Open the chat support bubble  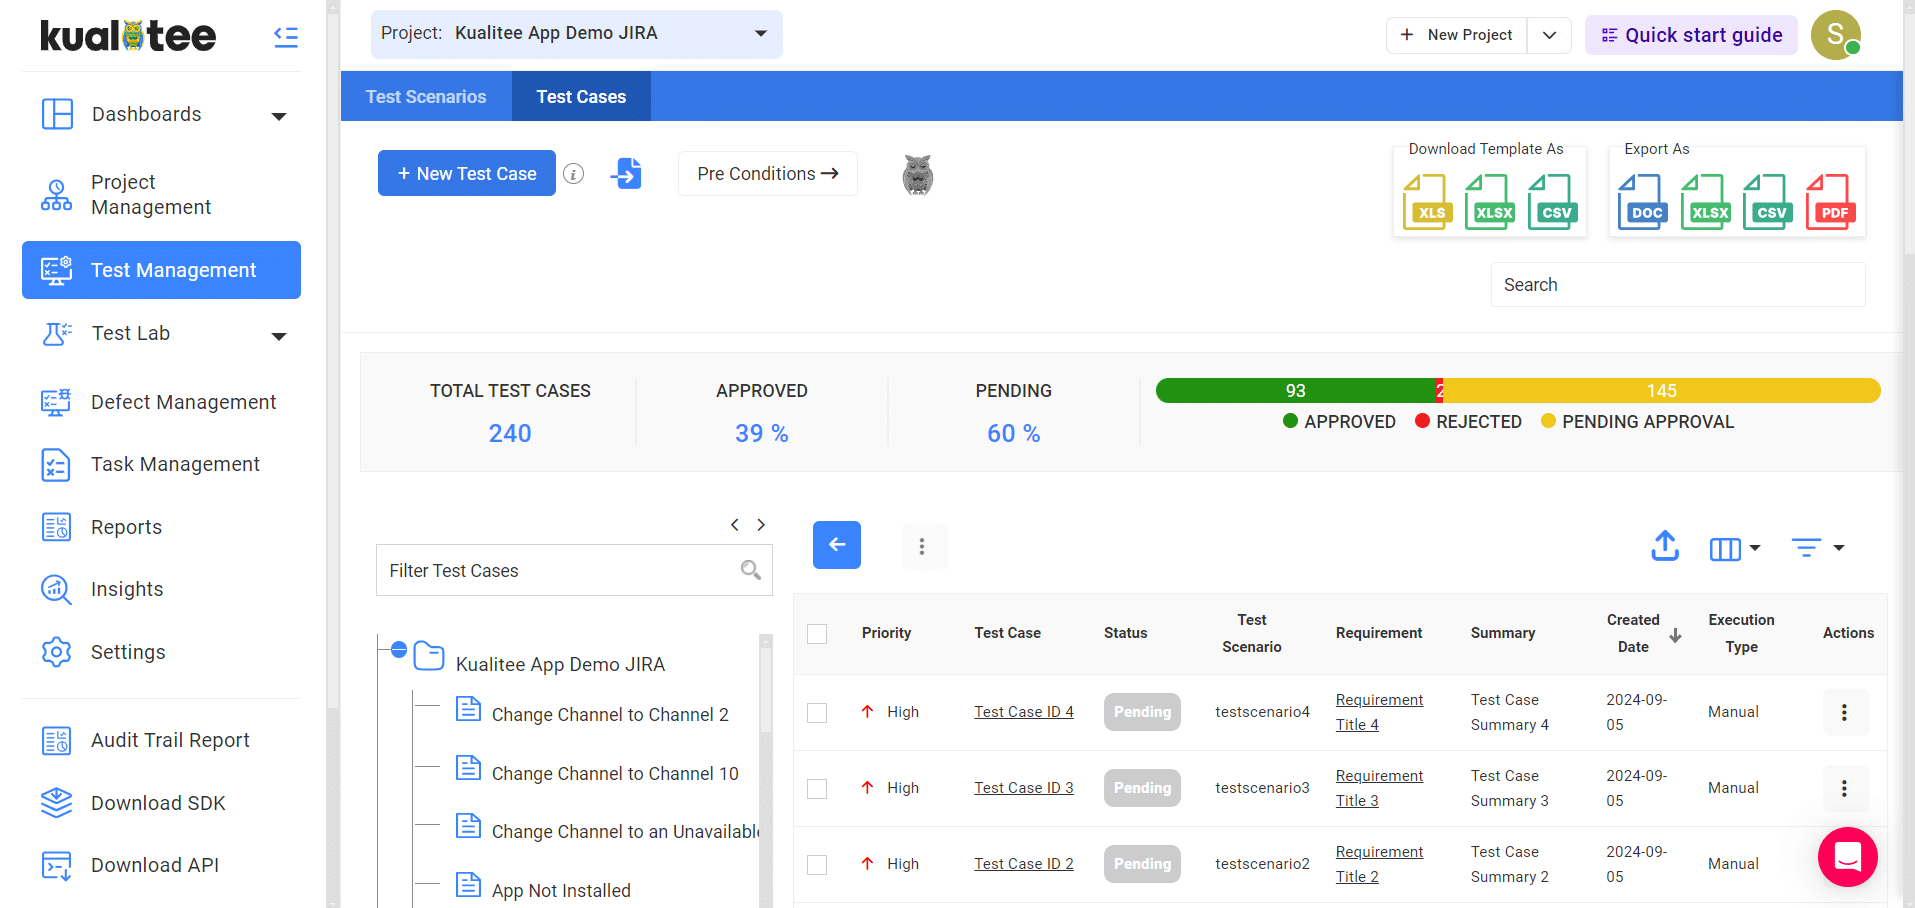pyautogui.click(x=1847, y=857)
